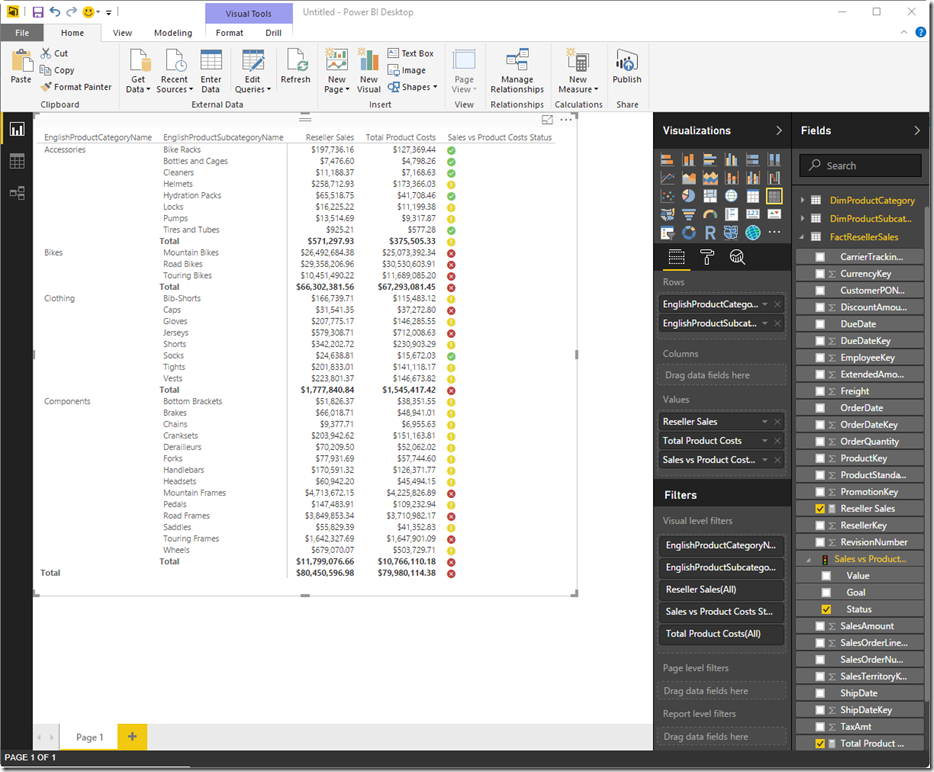The image size is (934, 772).
Task: Collapse the Fields pane chevron
Action: (x=917, y=130)
